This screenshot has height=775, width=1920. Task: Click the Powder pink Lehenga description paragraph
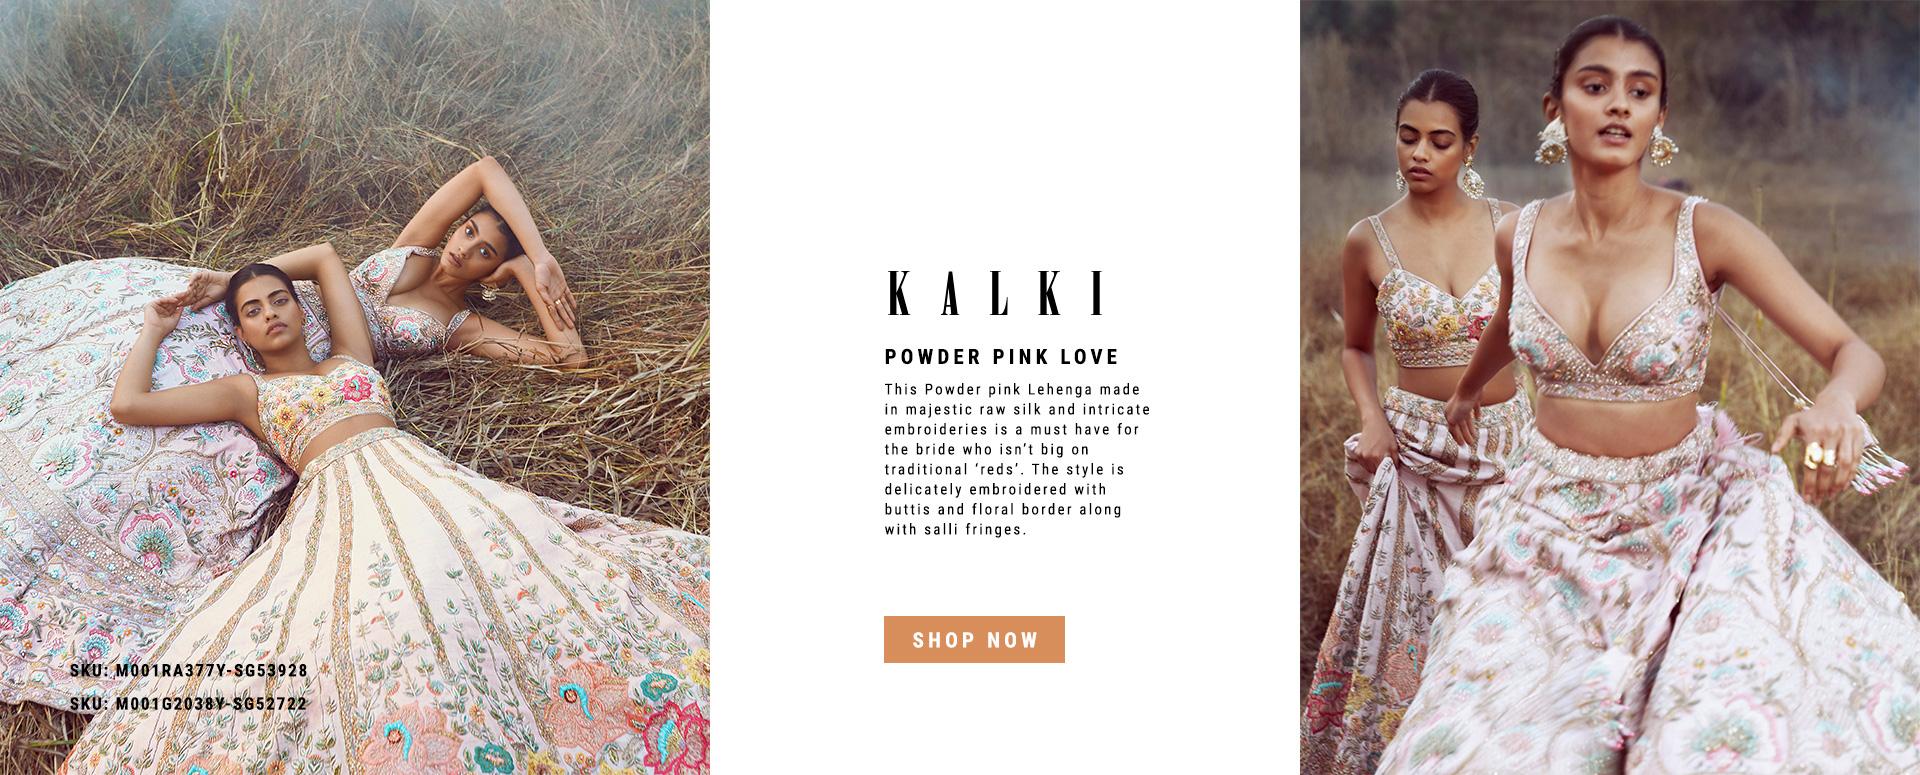pyautogui.click(x=1018, y=459)
